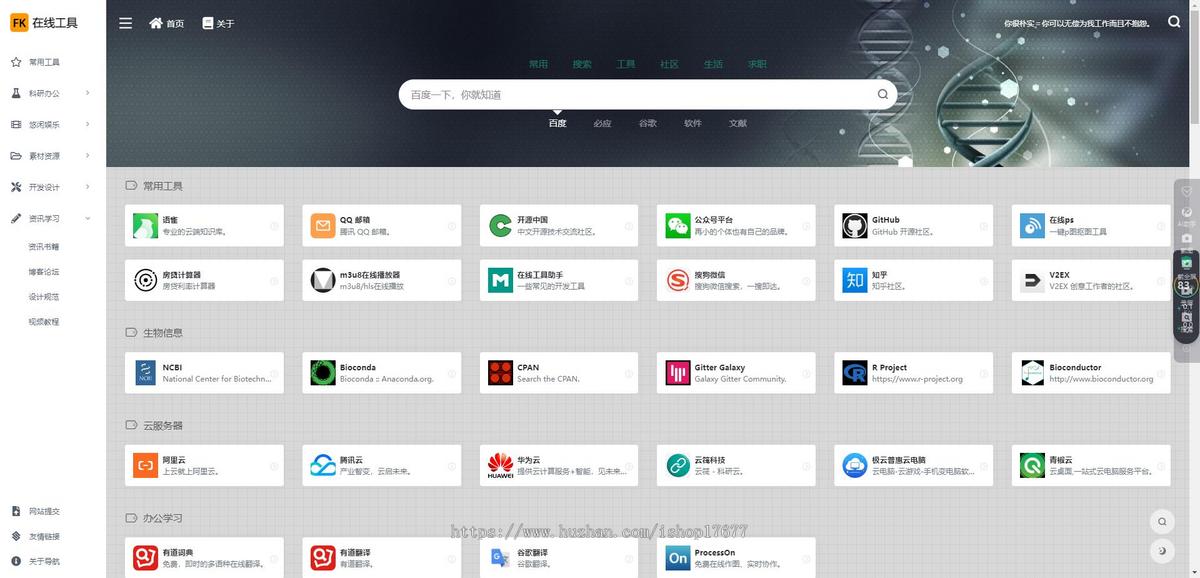This screenshot has height=578, width=1200.
Task: Open the 华为云 card
Action: point(559,465)
